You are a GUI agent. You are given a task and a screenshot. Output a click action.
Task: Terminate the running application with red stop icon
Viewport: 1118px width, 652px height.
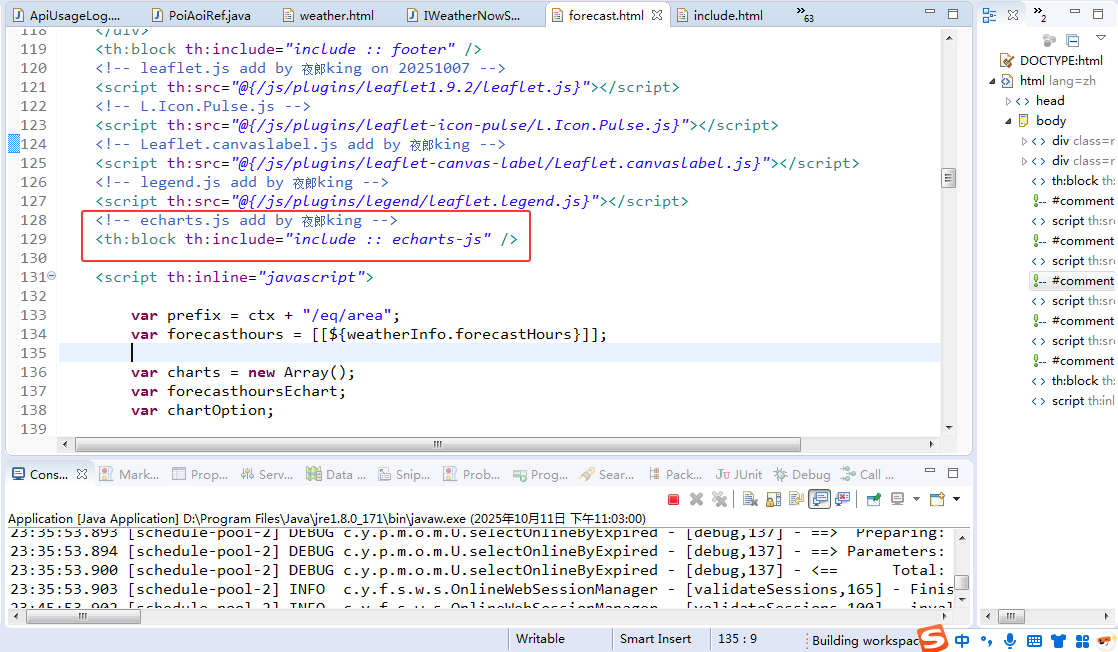[673, 499]
